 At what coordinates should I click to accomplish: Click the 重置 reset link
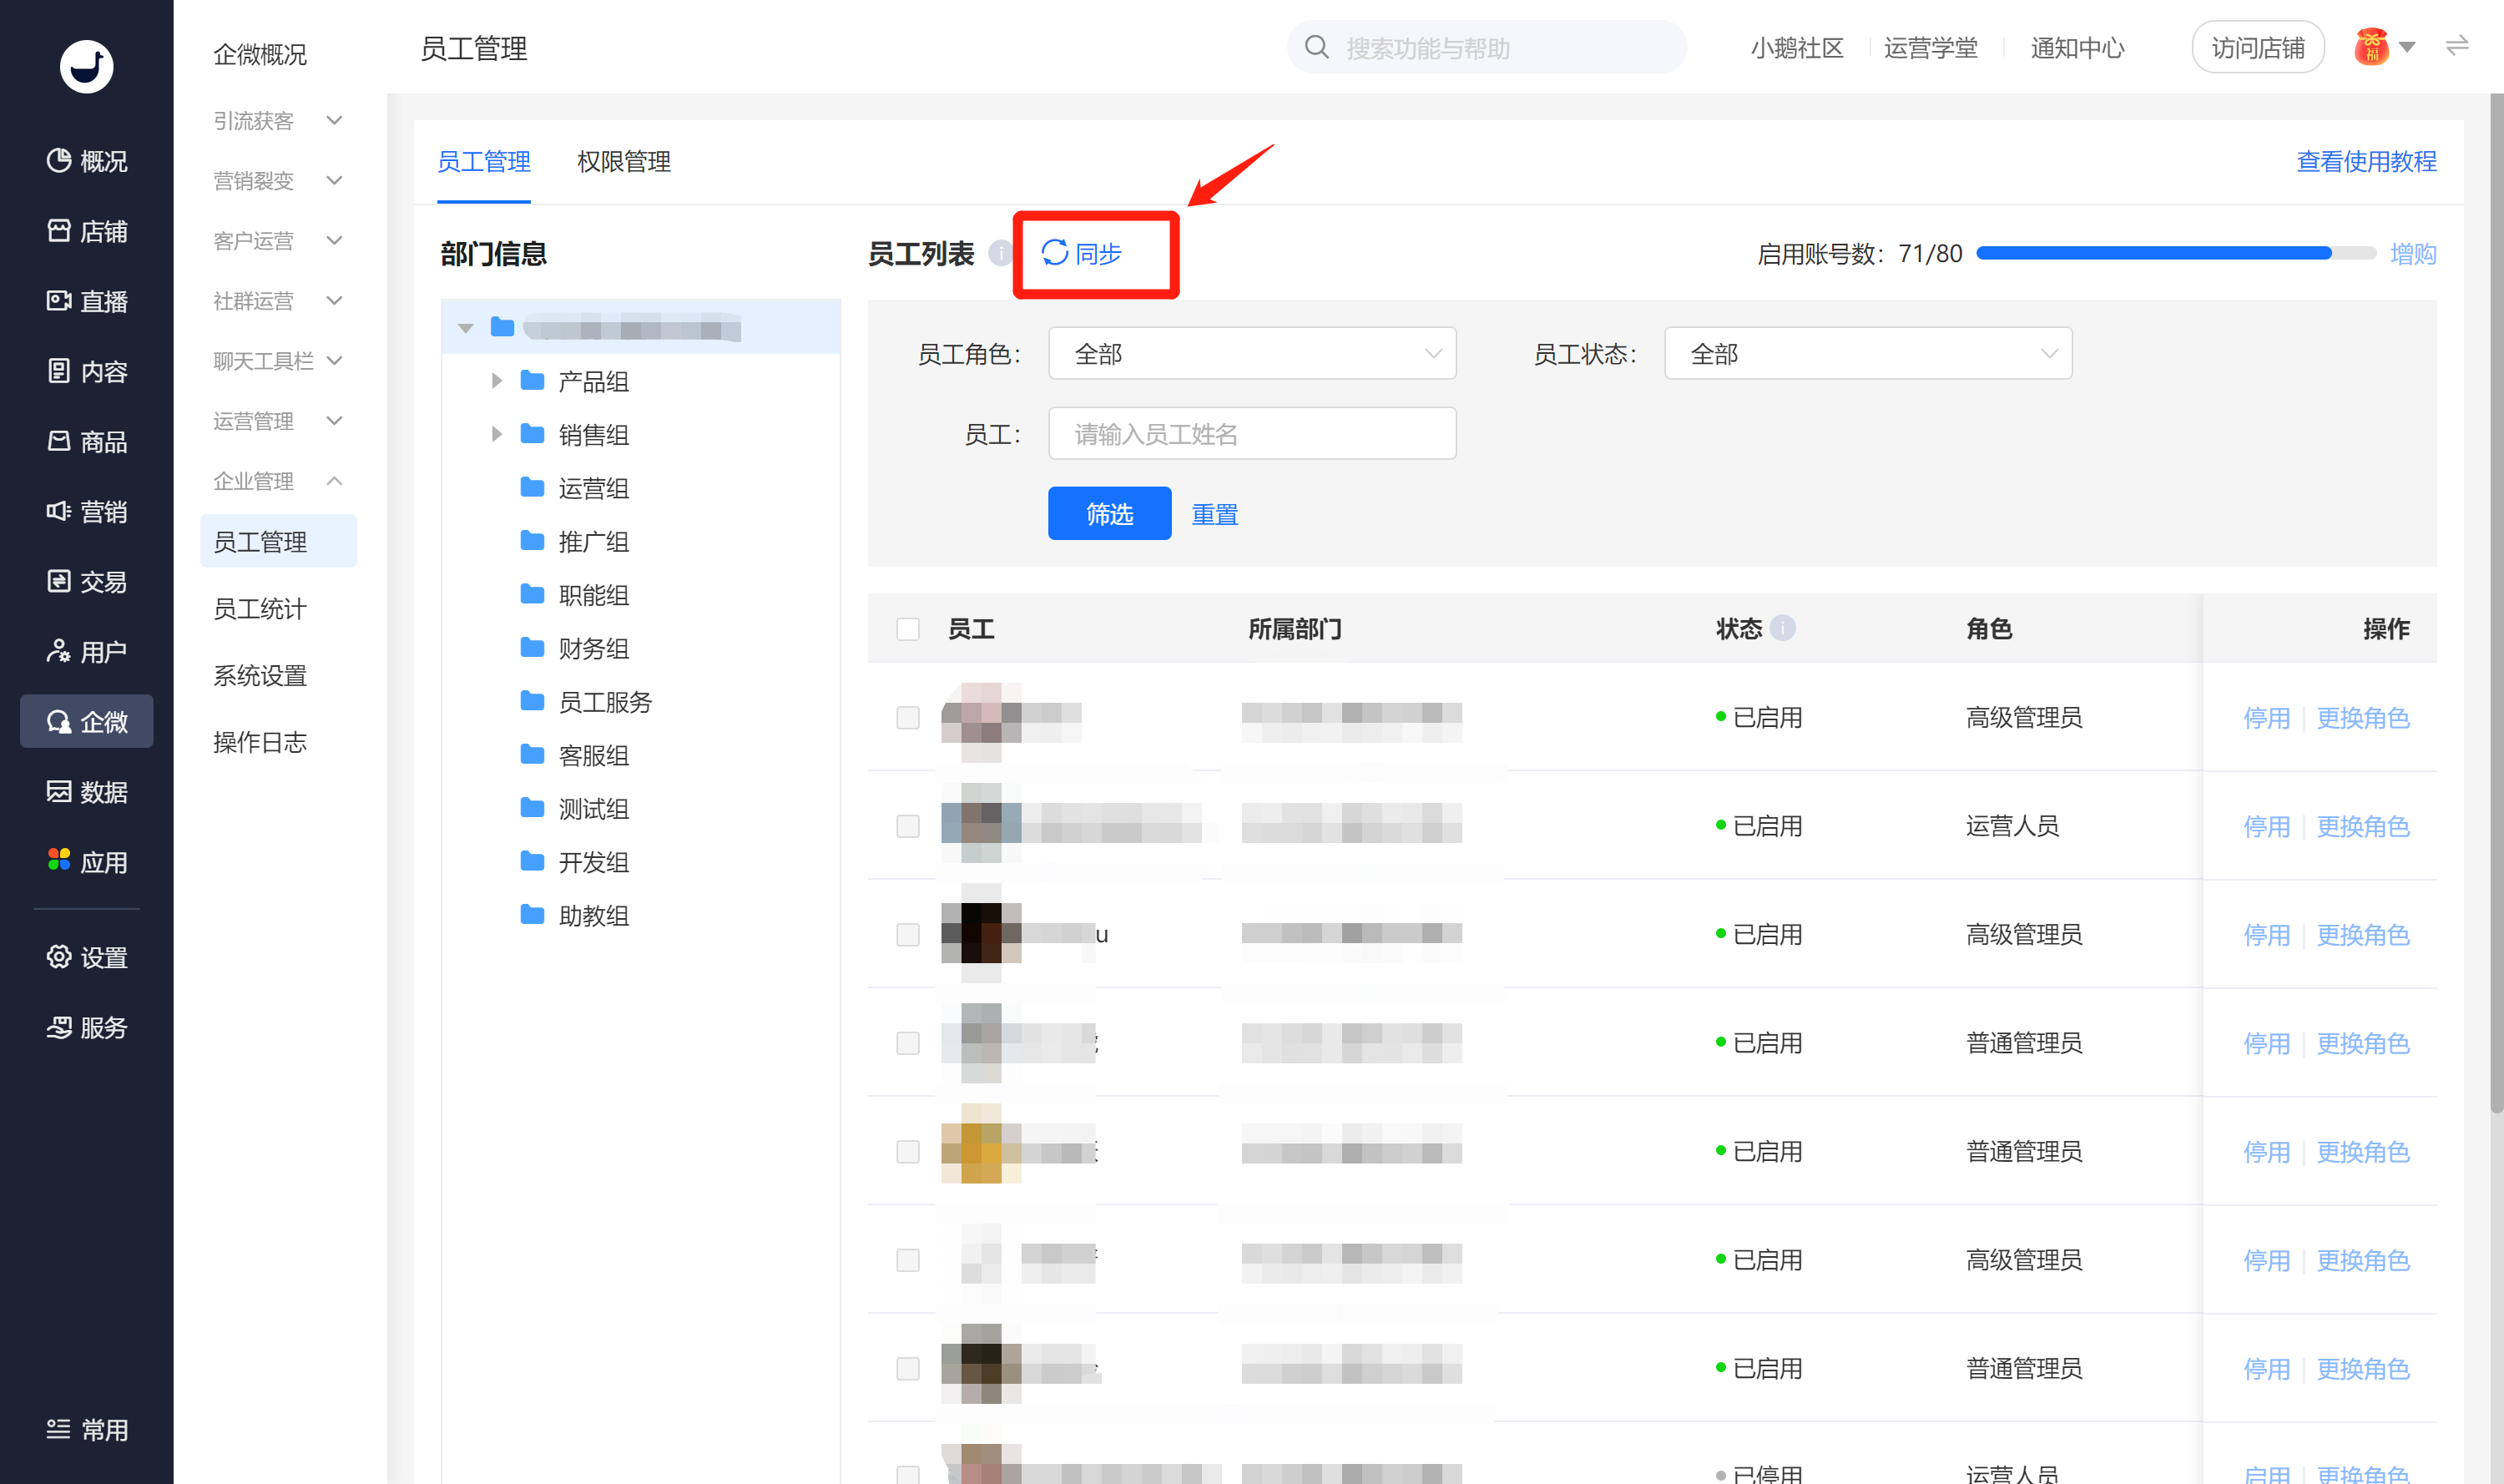(x=1215, y=514)
